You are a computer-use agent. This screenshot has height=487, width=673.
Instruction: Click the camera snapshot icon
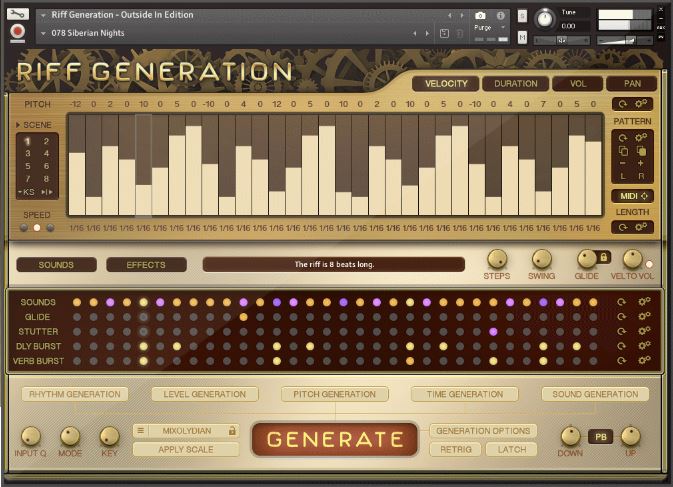(480, 16)
